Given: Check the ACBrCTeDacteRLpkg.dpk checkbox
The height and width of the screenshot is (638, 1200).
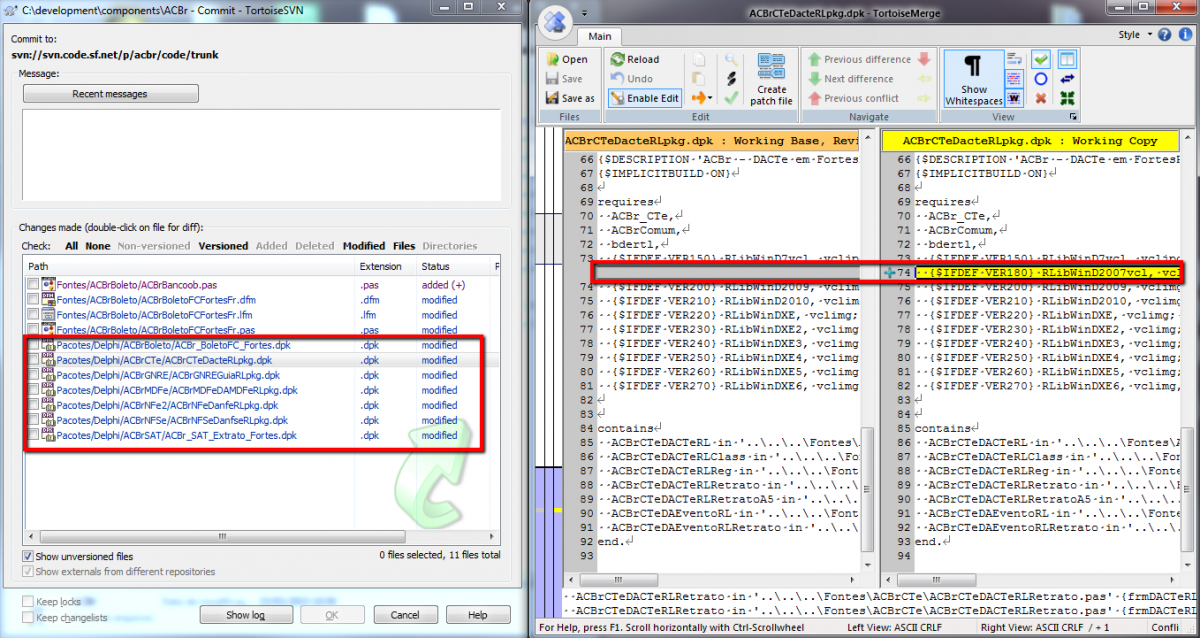Looking at the screenshot, I should tap(33, 360).
